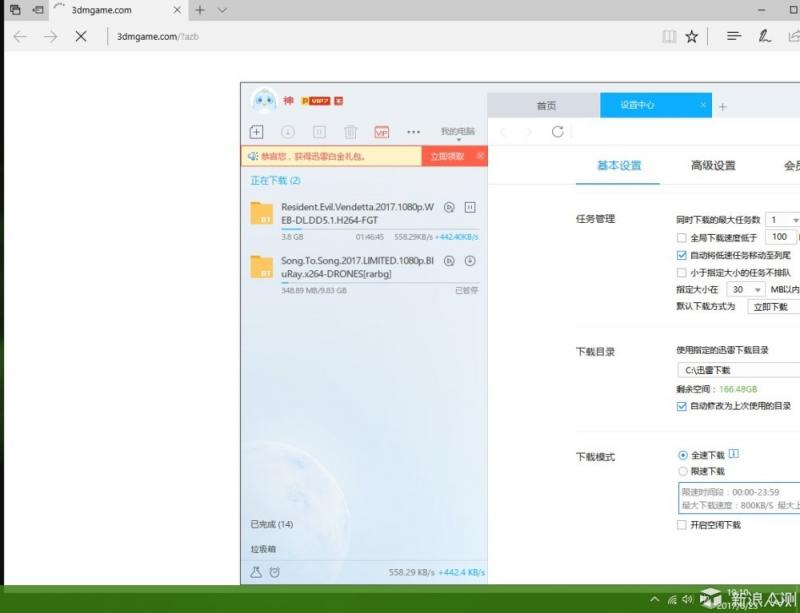Click the VIP7 badge beside username
The width and height of the screenshot is (800, 613).
[316, 101]
